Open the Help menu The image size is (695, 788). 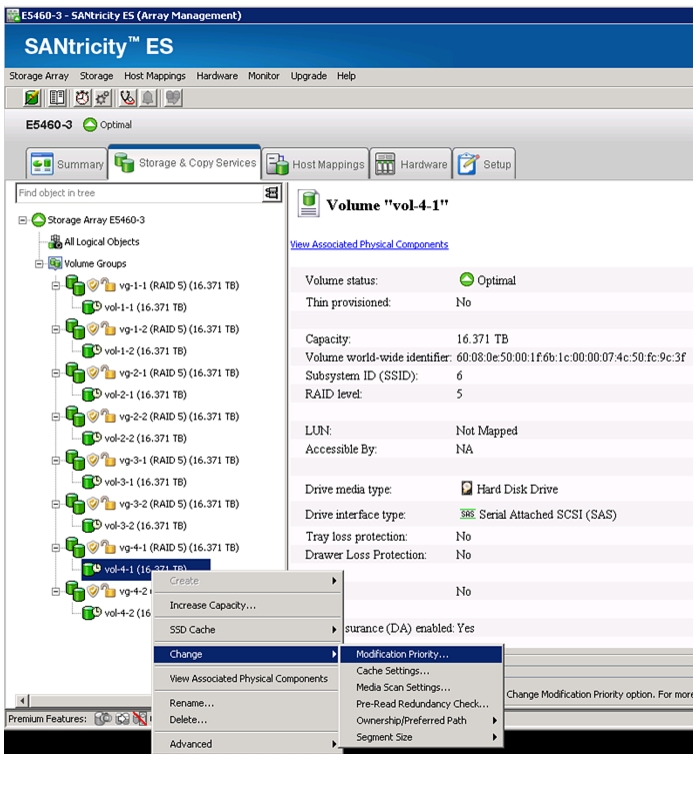pos(346,76)
